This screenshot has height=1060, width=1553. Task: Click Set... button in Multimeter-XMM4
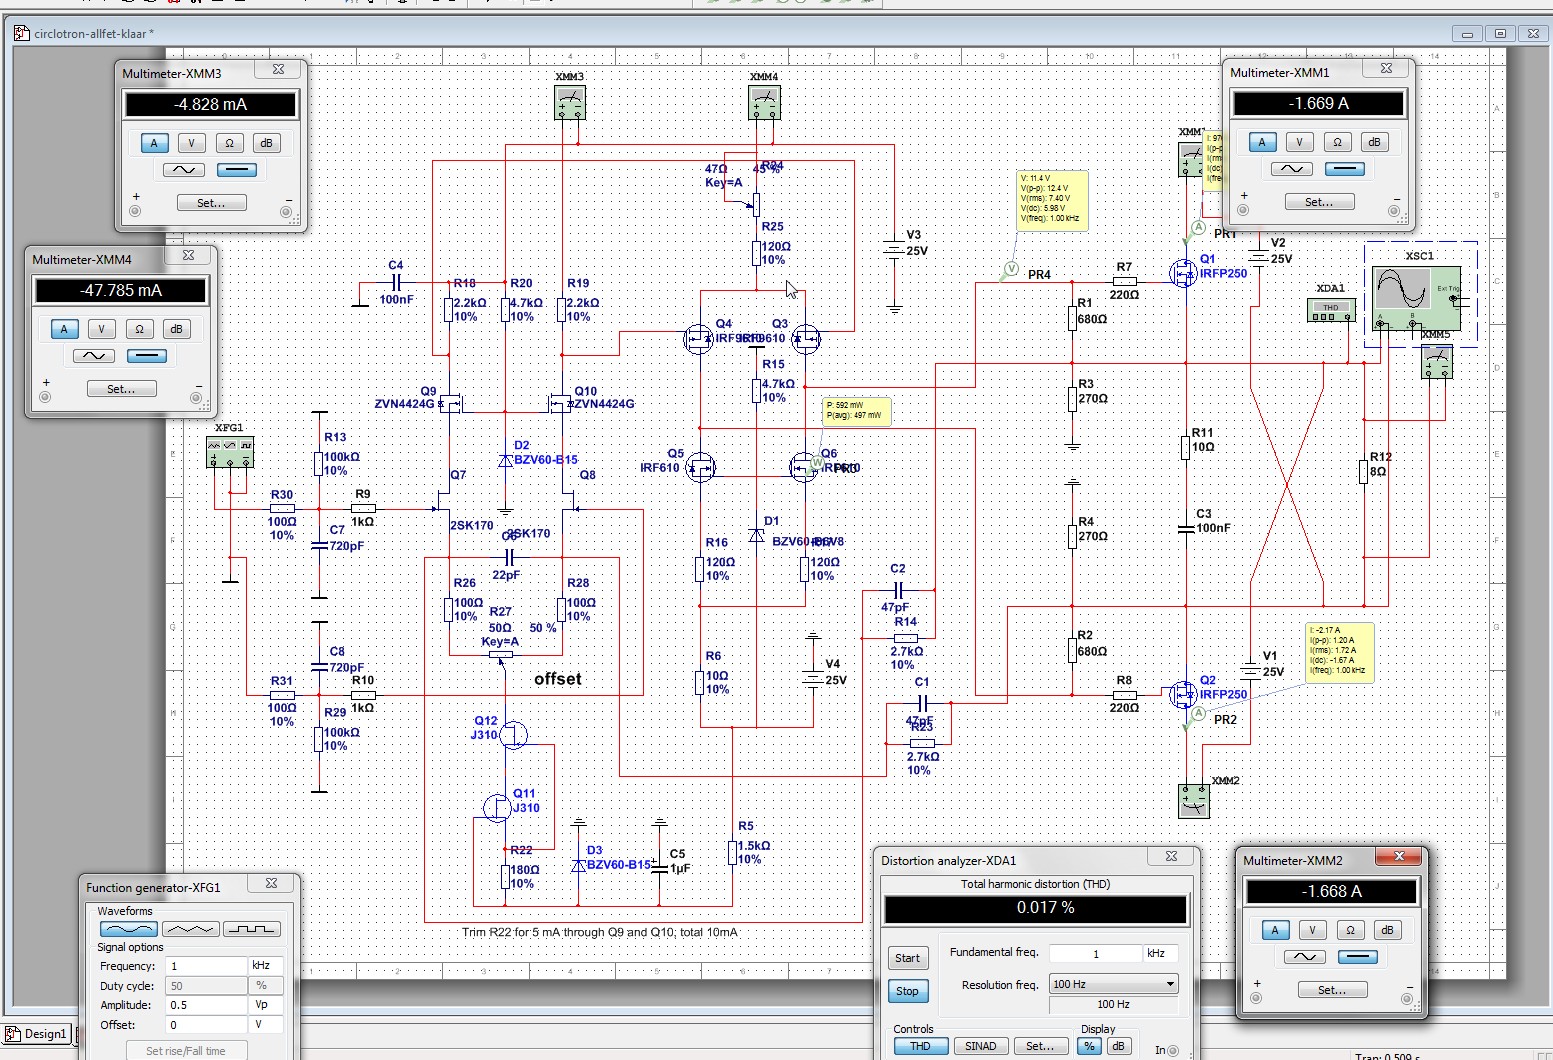tap(121, 389)
